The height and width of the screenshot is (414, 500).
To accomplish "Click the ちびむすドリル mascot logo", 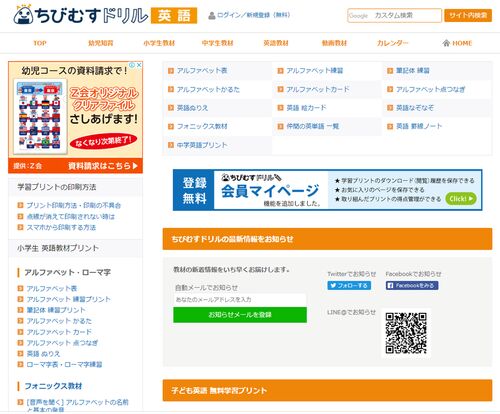I will point(23,15).
